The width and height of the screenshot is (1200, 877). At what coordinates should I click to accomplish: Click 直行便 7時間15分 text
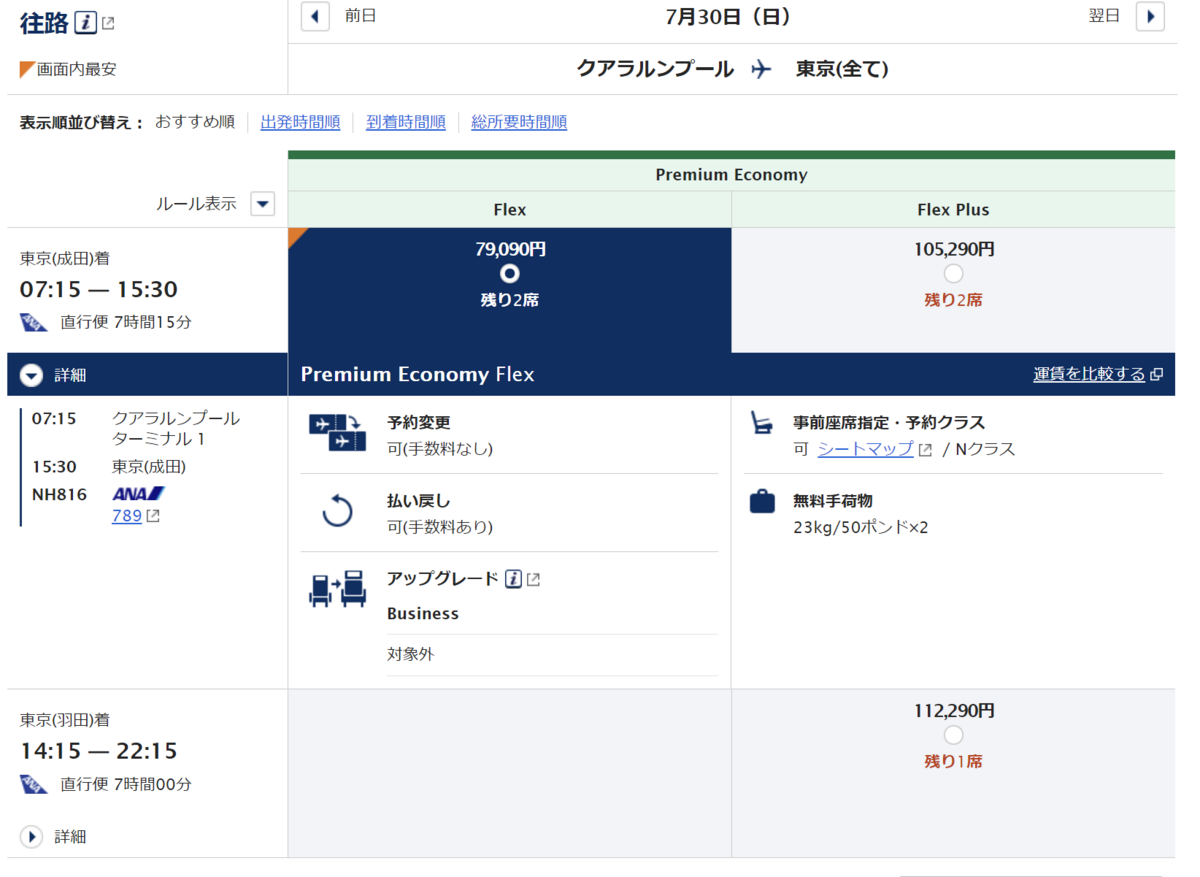126,322
